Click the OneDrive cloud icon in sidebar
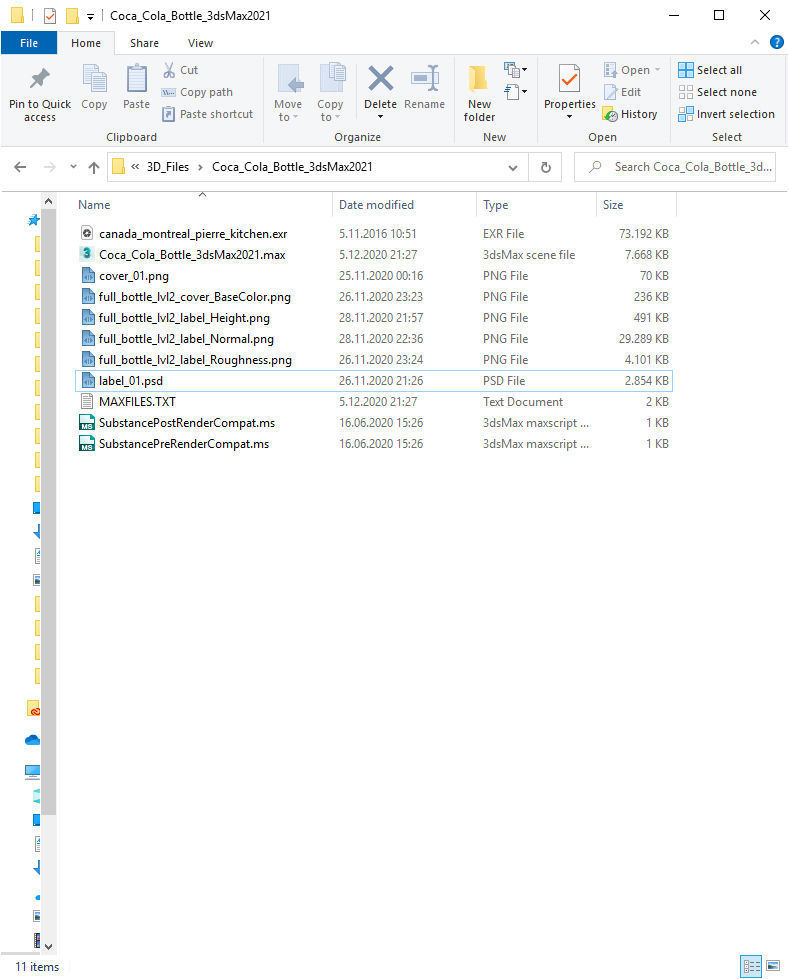This screenshot has height=979, width=789. pos(32,740)
